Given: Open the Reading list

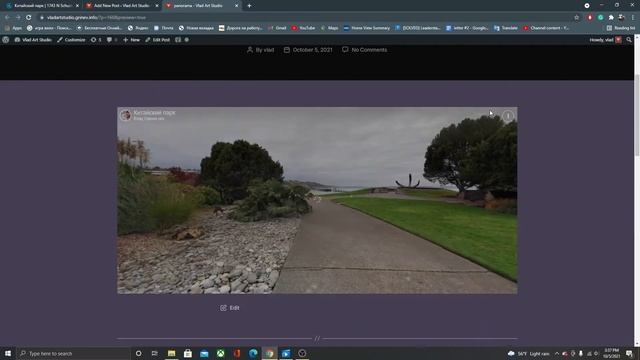Looking at the screenshot, I should tap(621, 28).
